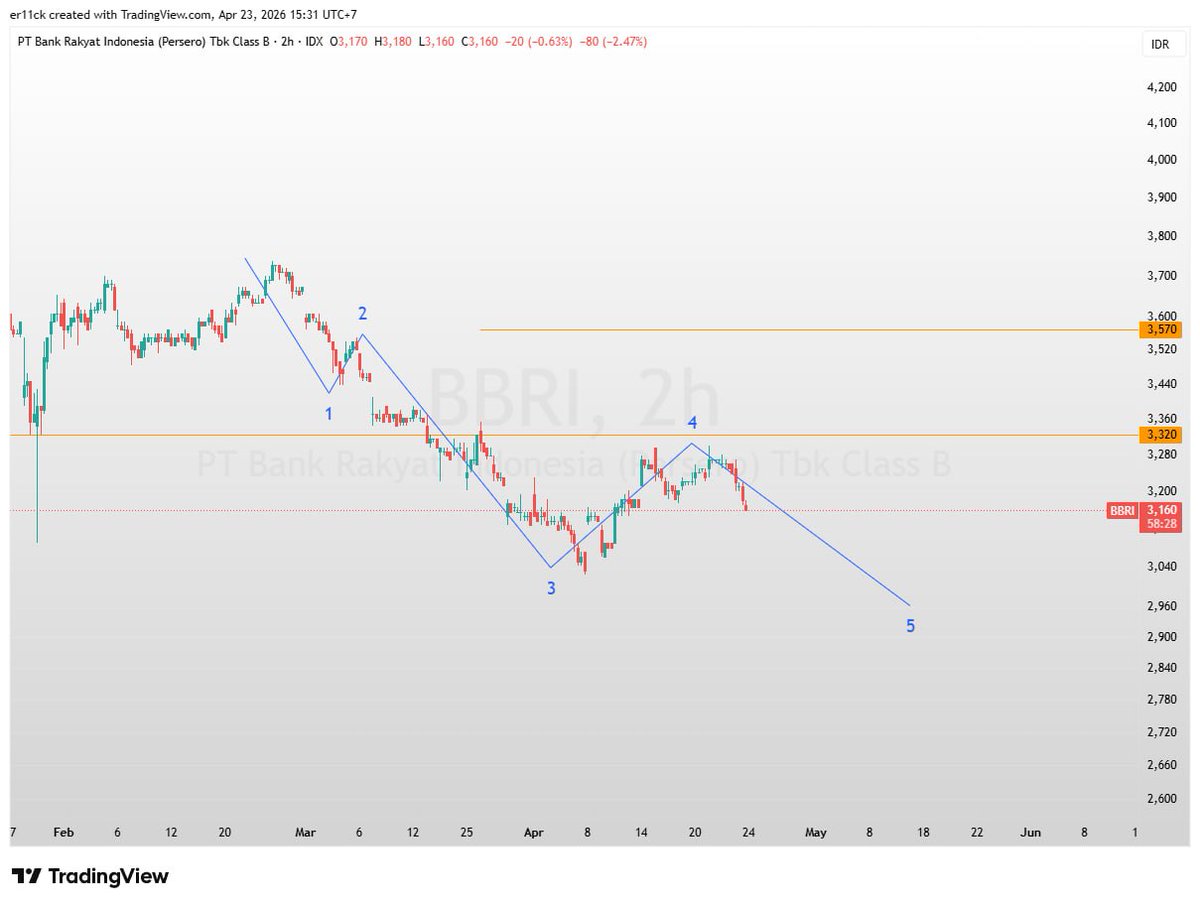The image size is (1200, 906).
Task: Click 4,100 on the price axis
Action: [x=1162, y=123]
